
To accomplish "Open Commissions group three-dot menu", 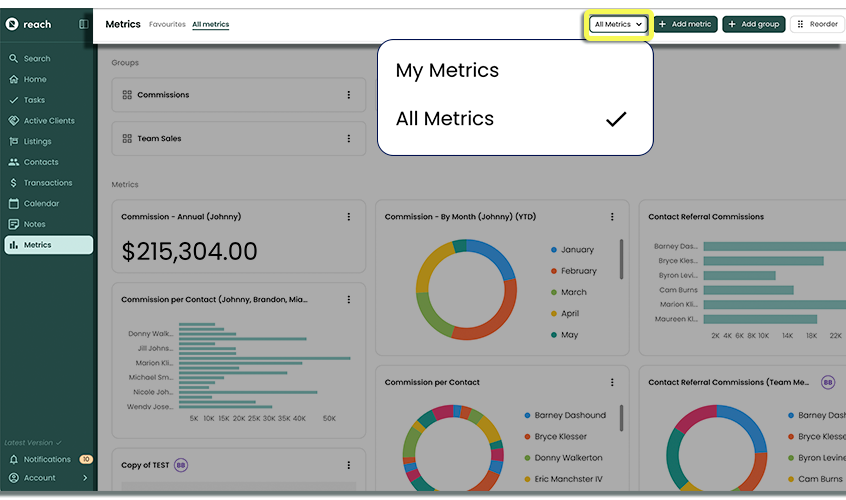I will [x=348, y=95].
